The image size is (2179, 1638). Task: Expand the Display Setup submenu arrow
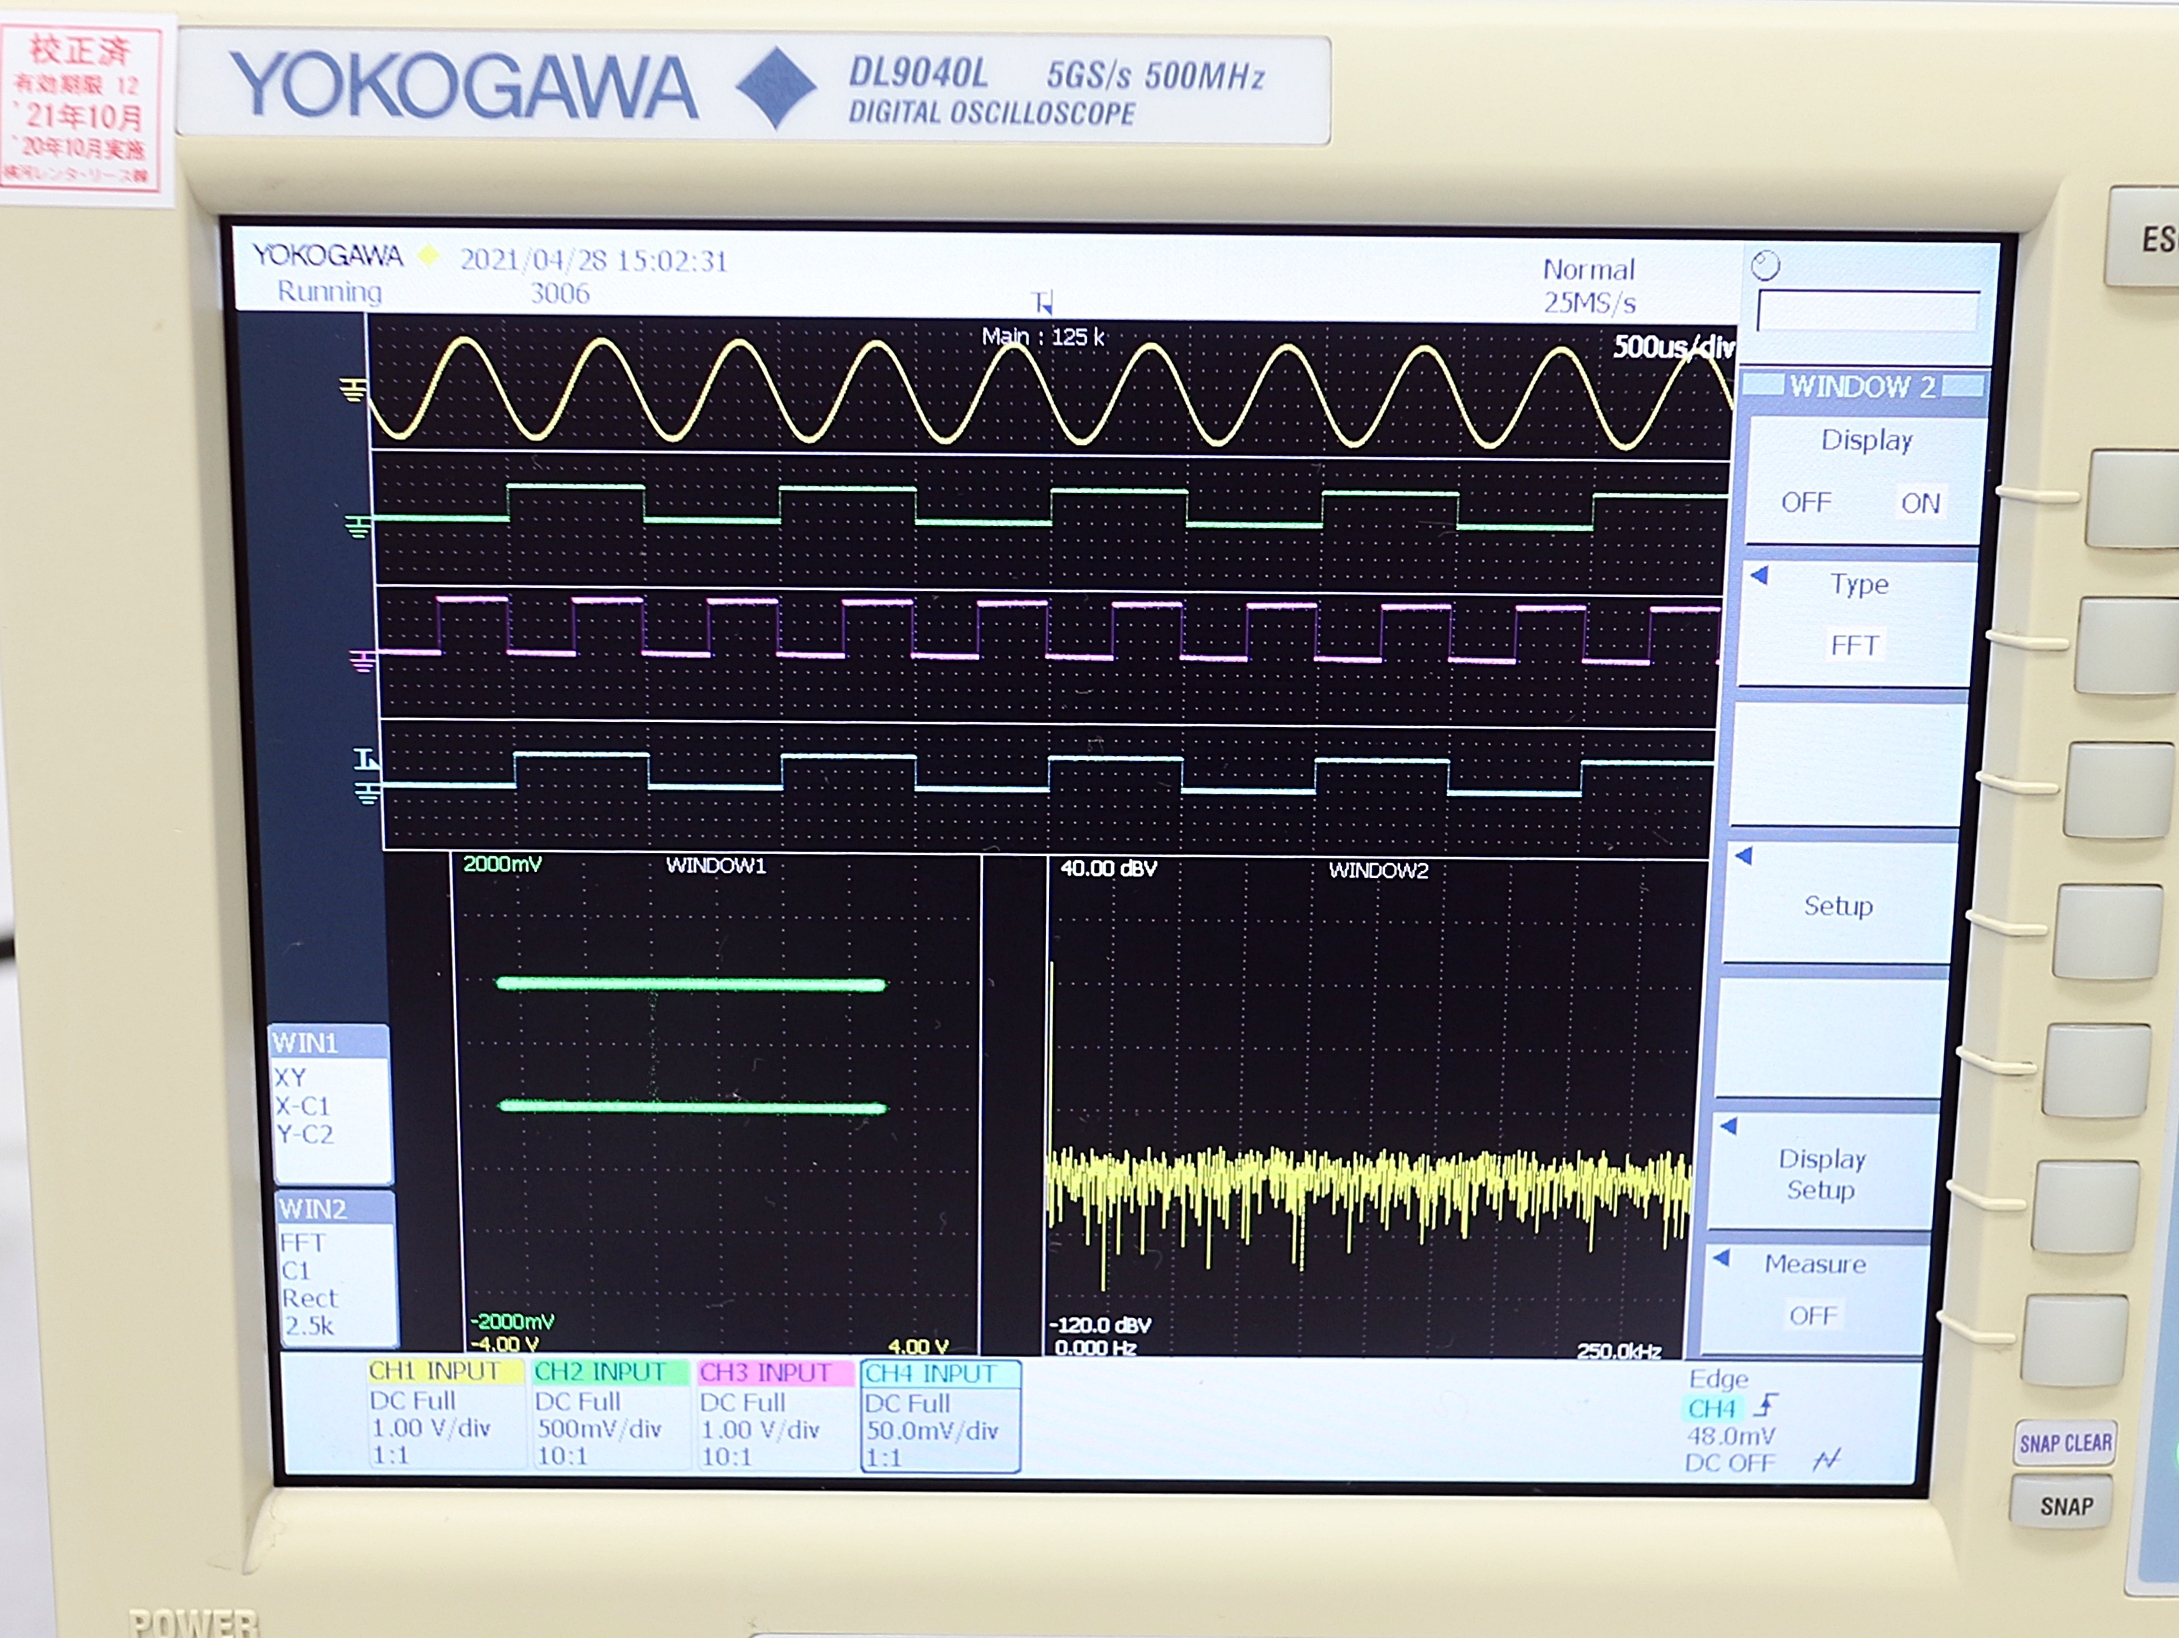coord(1729,1127)
